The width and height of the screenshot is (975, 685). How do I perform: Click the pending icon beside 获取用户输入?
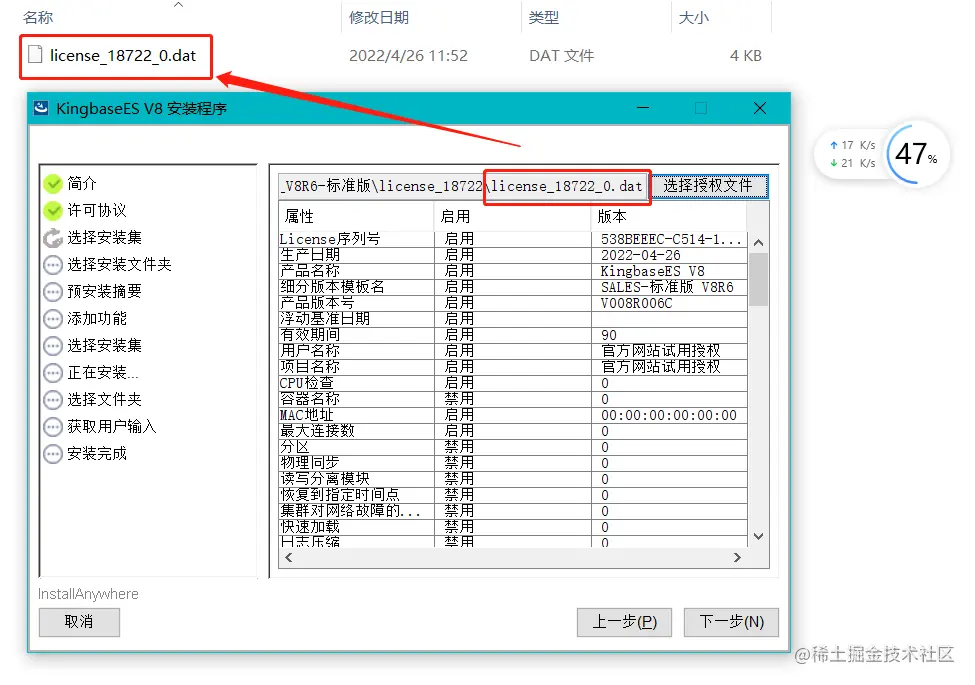coord(53,427)
